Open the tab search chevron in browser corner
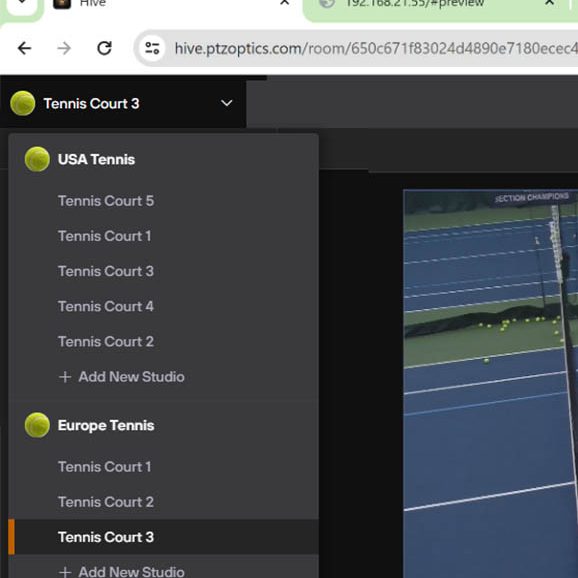578x578 pixels. coord(22,3)
